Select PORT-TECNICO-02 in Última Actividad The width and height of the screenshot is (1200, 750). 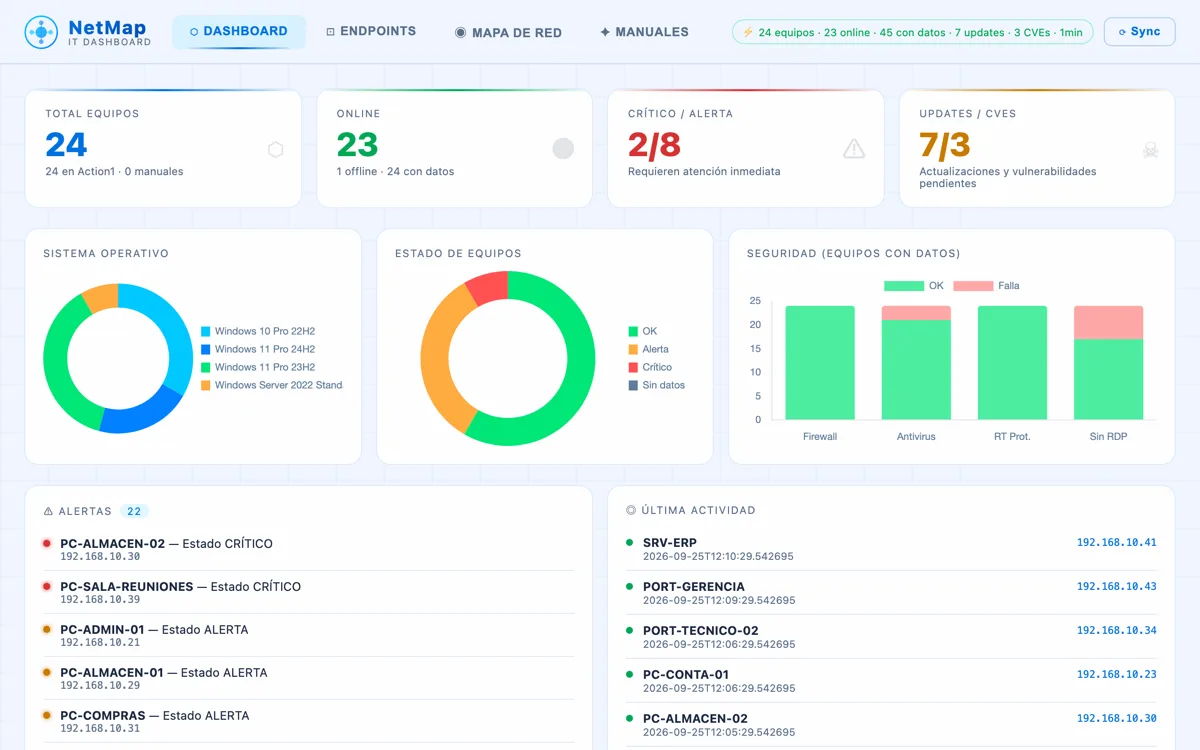pos(891,637)
